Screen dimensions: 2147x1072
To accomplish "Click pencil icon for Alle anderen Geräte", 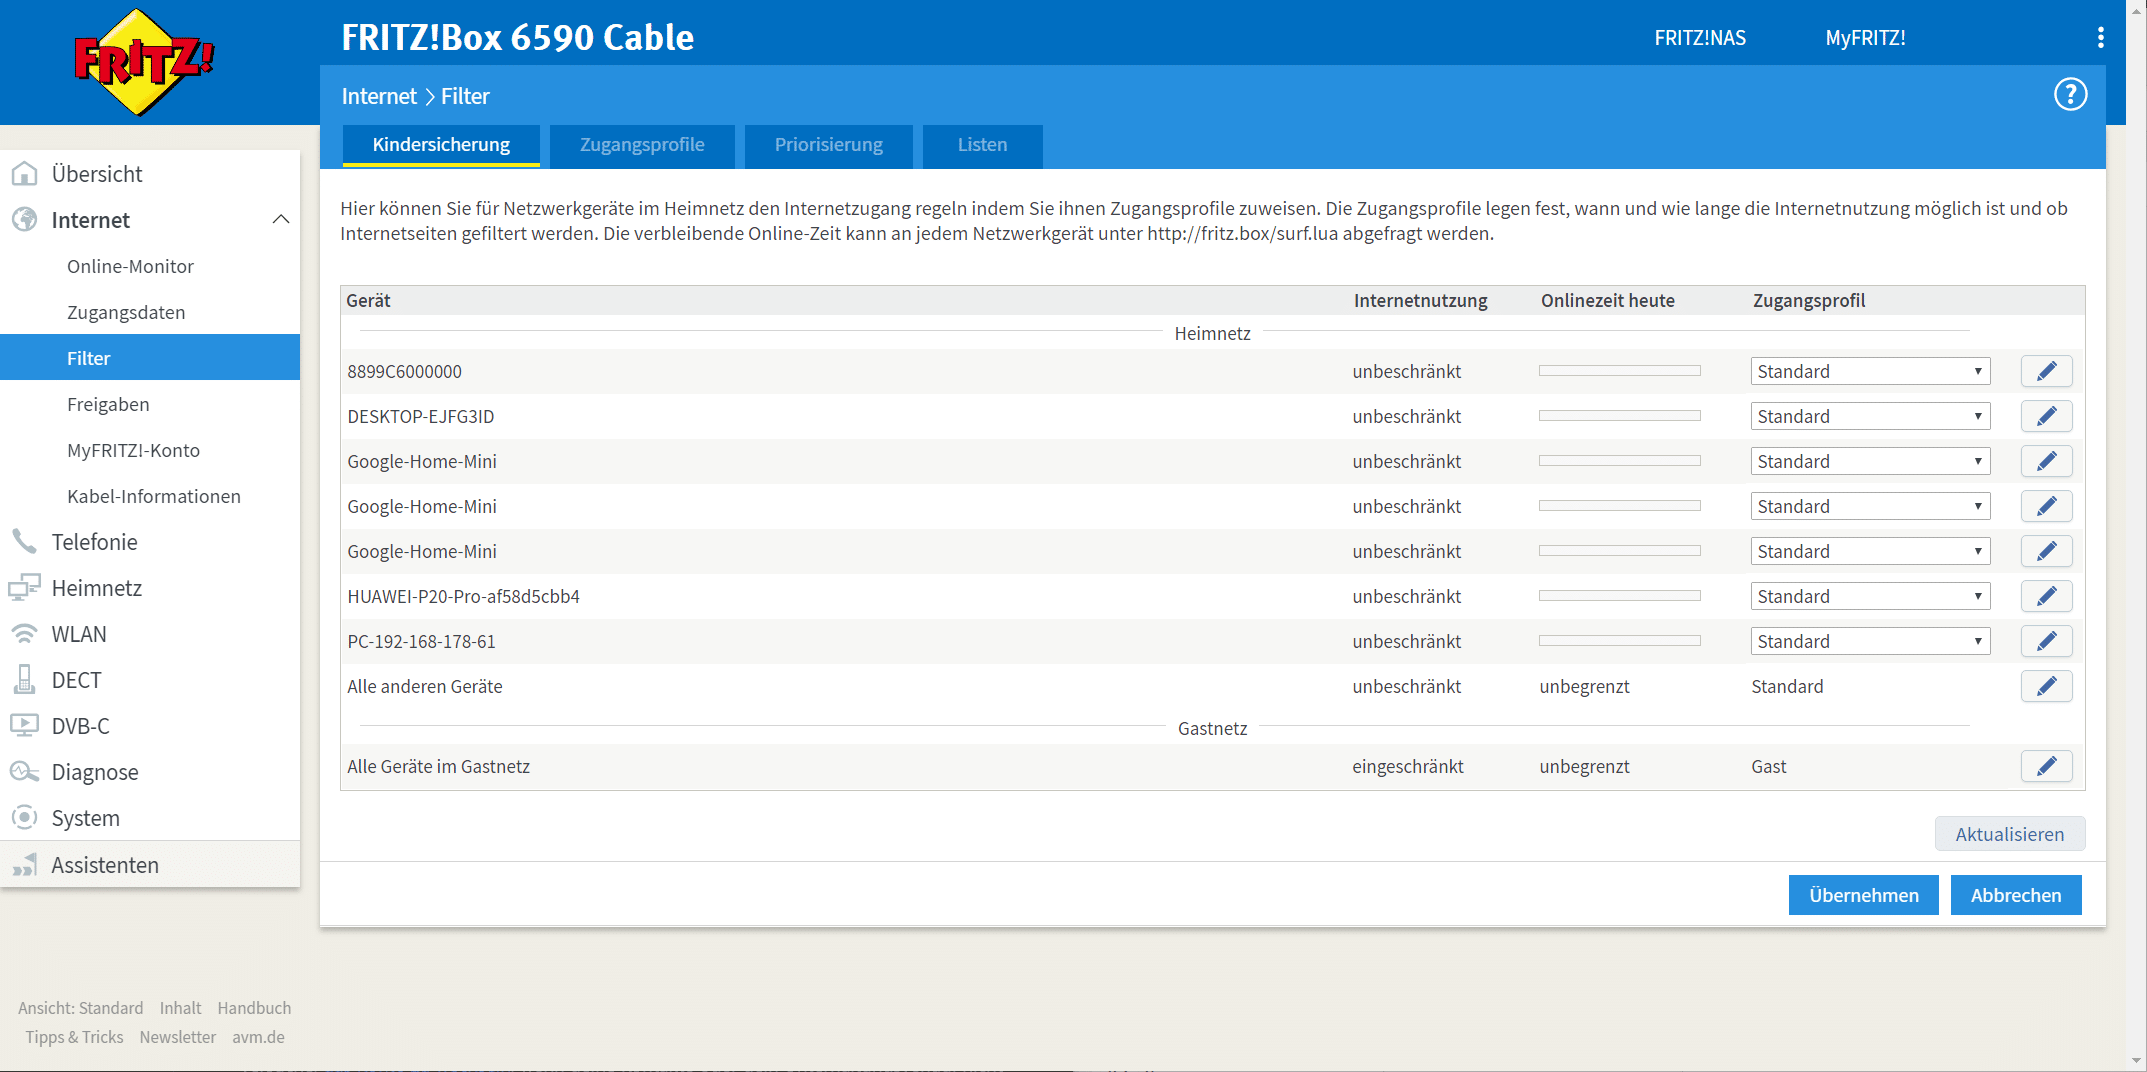I will pyautogui.click(x=2046, y=686).
